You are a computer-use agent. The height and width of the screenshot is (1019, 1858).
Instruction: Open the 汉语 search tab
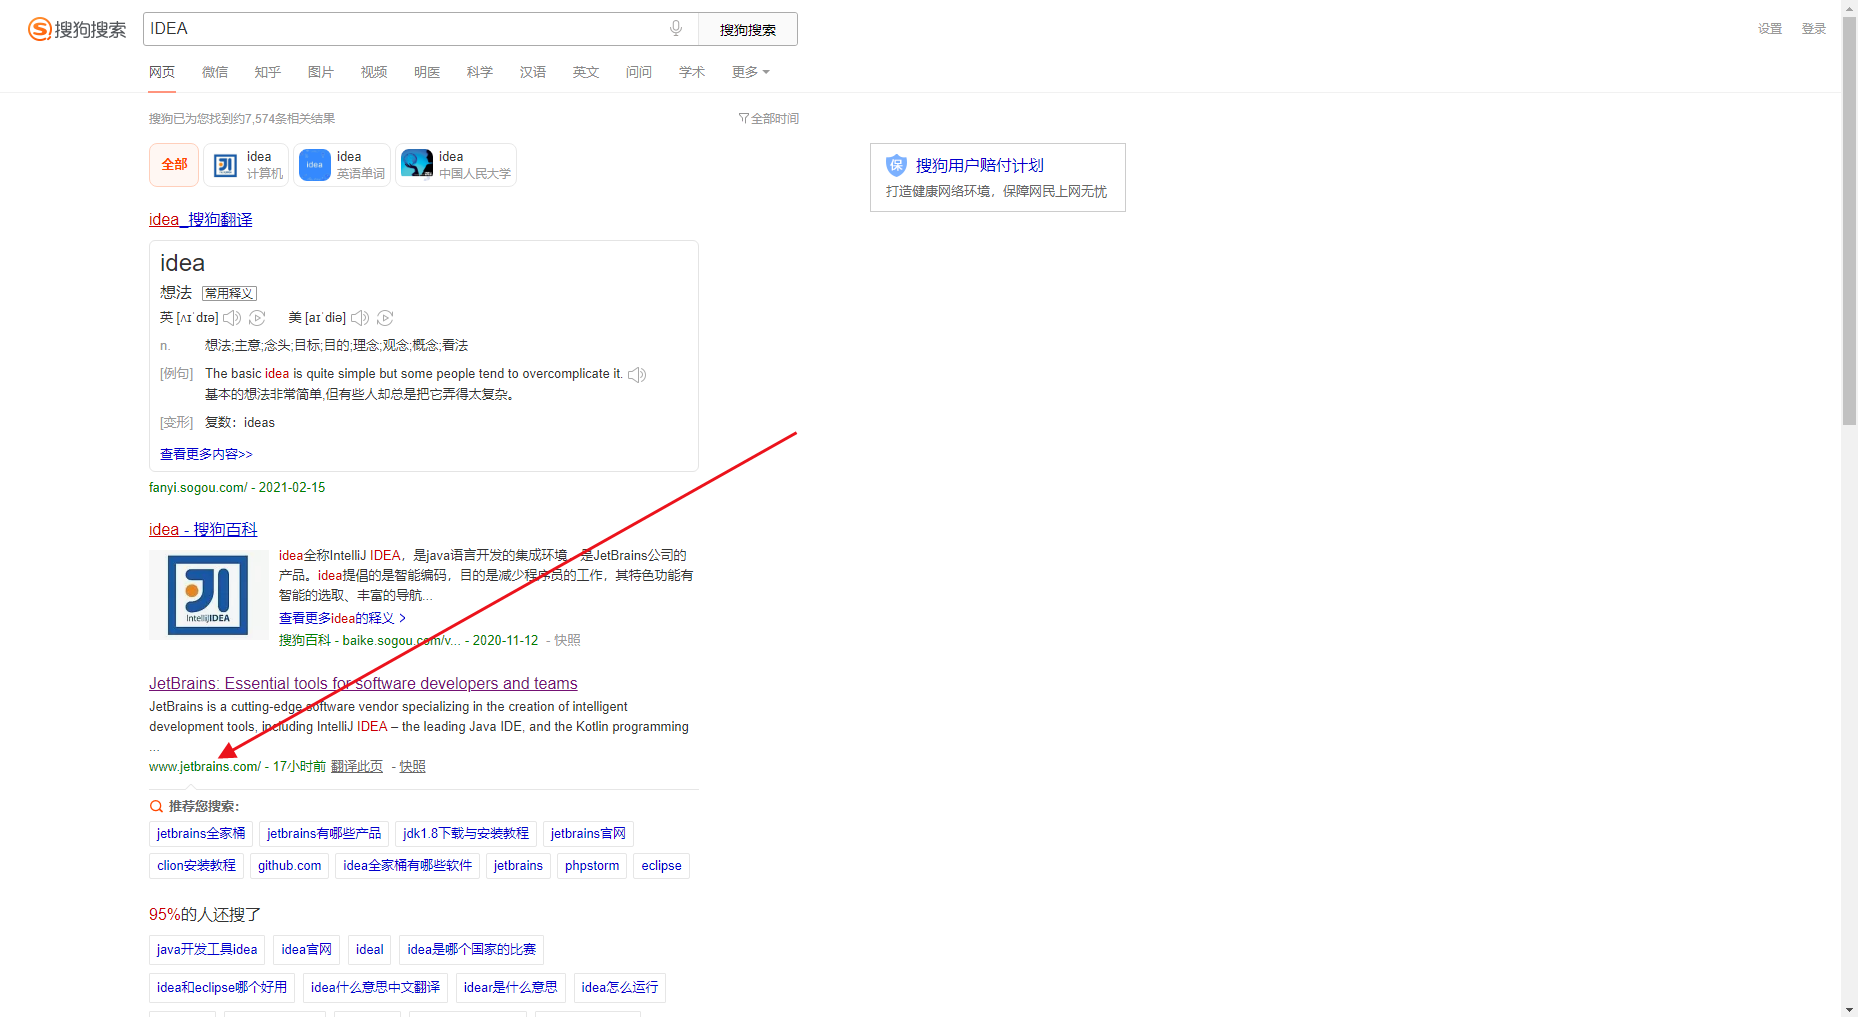[533, 72]
